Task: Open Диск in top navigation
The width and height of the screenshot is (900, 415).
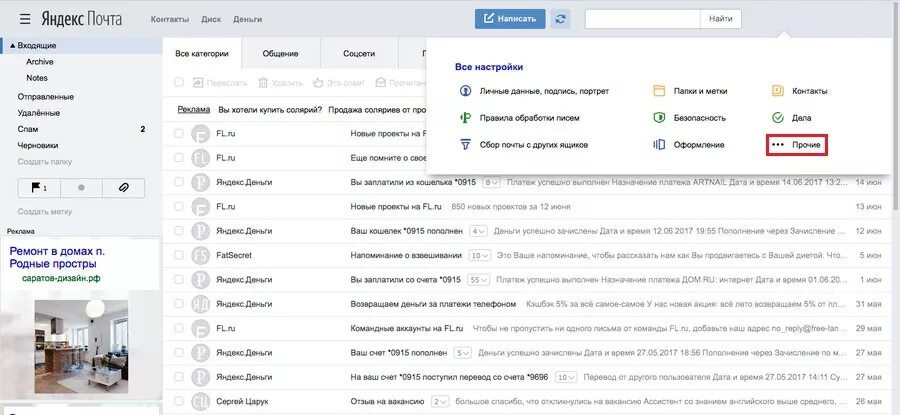Action: (211, 19)
